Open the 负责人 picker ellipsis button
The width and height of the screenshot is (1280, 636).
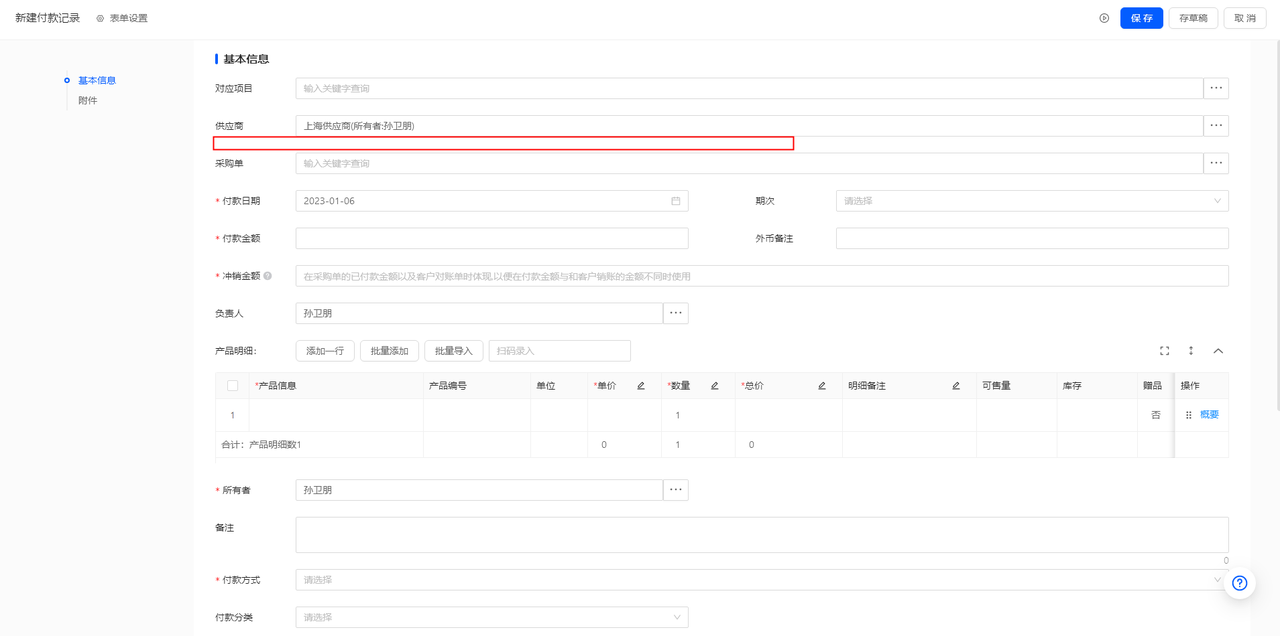676,313
